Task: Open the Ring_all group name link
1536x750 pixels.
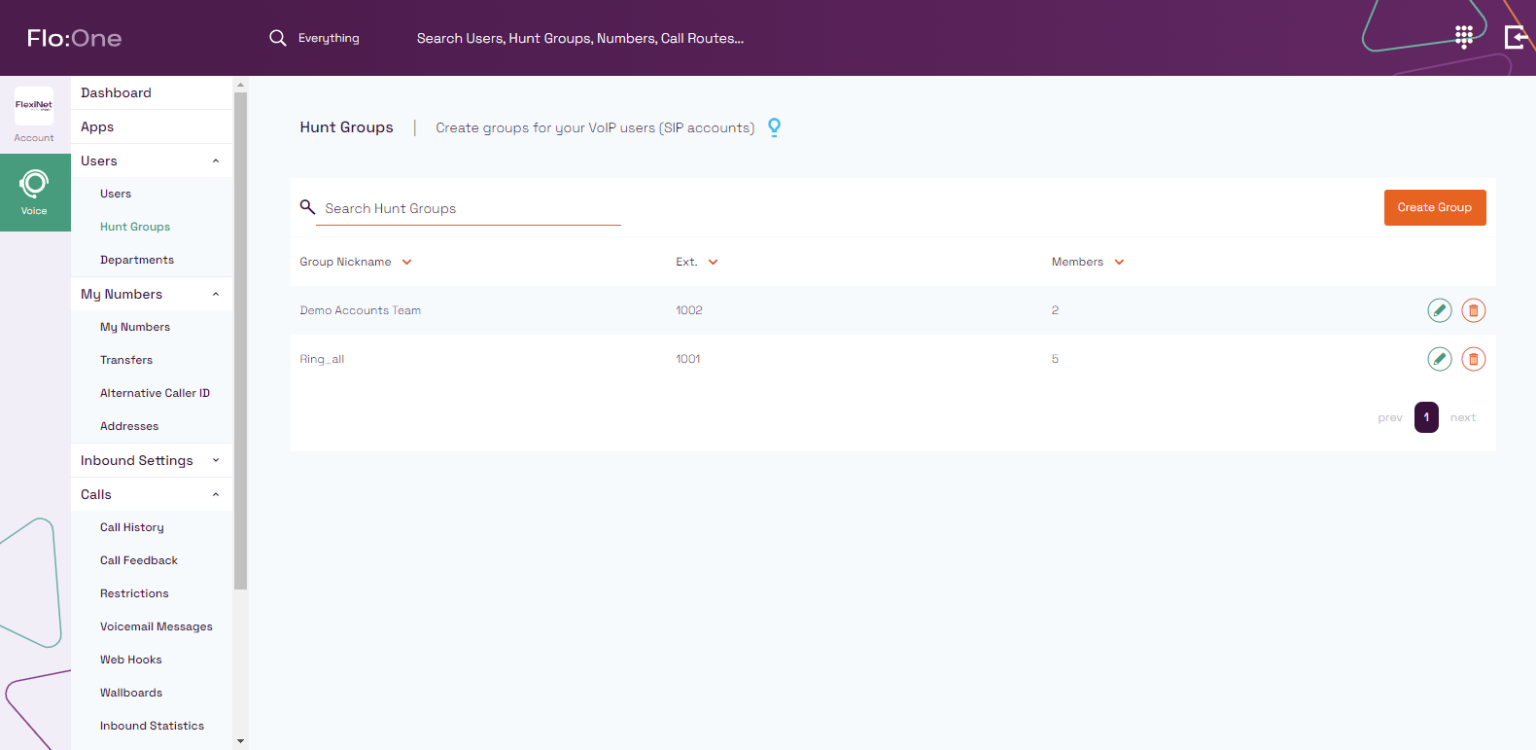Action: pyautogui.click(x=322, y=358)
